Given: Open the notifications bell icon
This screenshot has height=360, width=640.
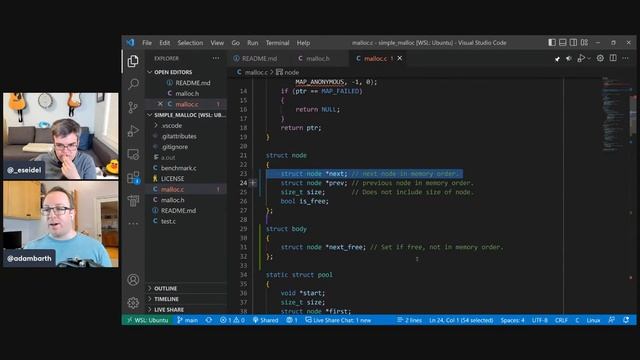Looking at the screenshot, I should point(626,320).
